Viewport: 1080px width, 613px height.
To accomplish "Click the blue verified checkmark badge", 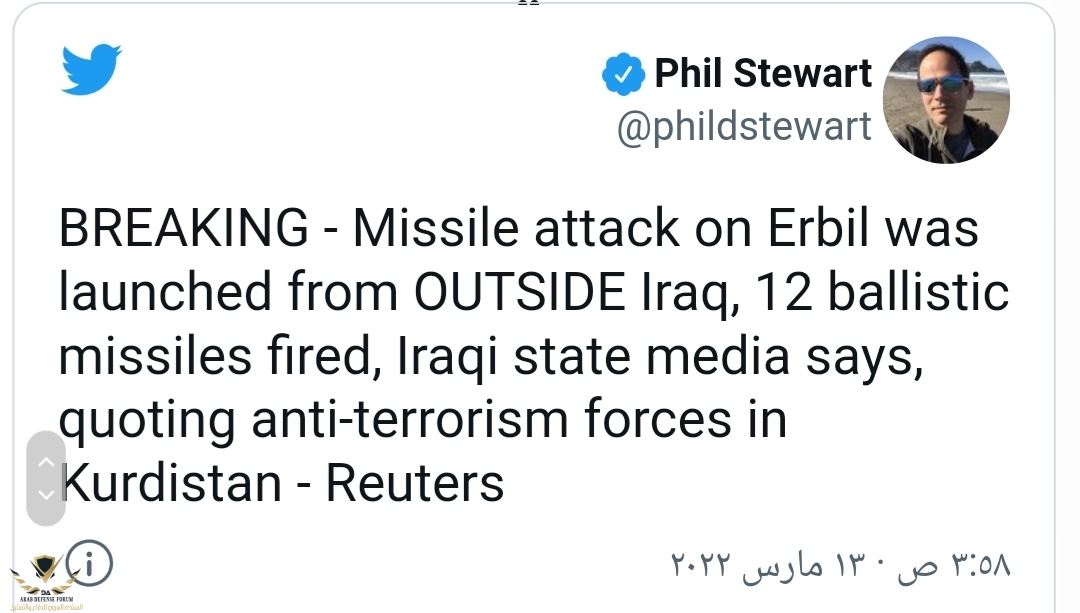I will pos(622,75).
